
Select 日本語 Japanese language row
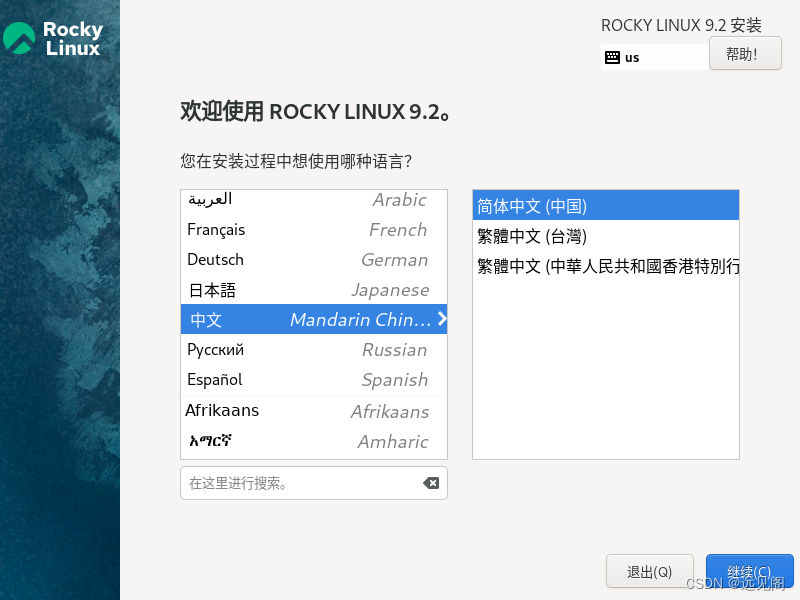click(x=314, y=290)
